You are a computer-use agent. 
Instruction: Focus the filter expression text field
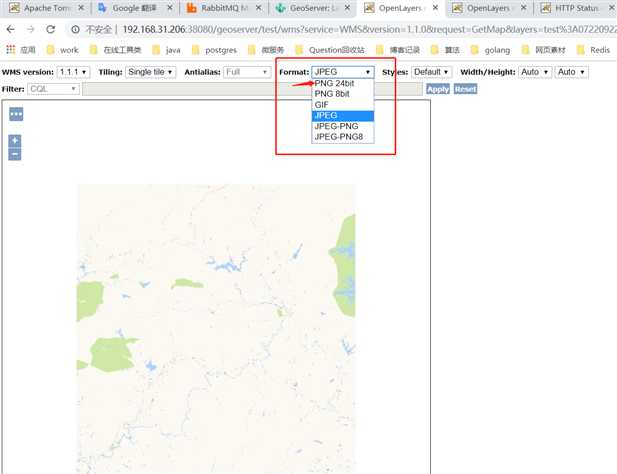(x=252, y=89)
